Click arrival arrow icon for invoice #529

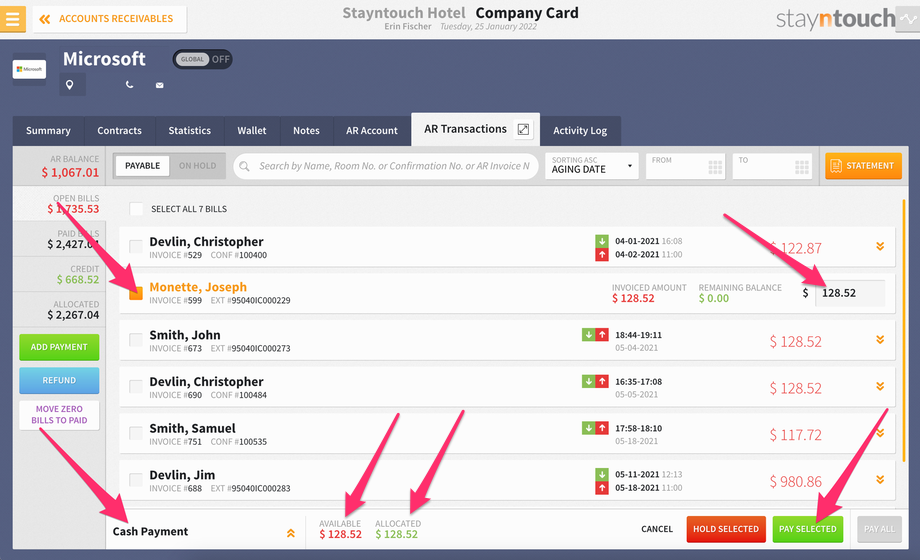602,241
